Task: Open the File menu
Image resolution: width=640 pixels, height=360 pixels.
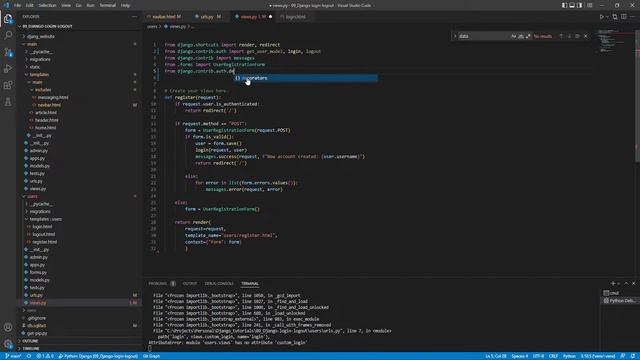Action: coord(17,5)
